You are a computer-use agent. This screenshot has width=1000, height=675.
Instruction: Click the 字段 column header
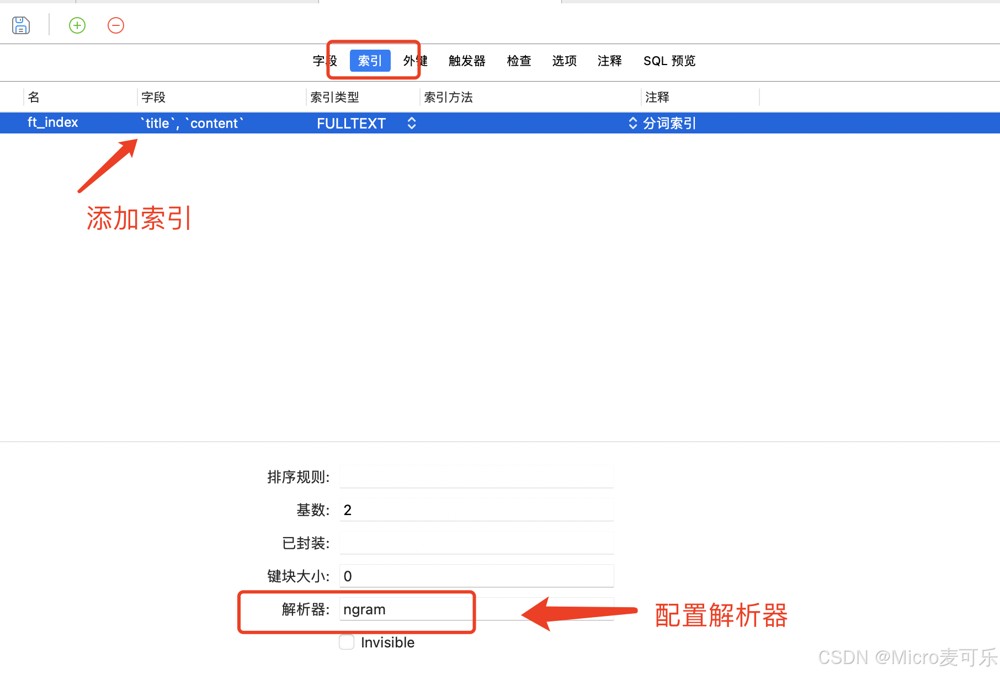coord(154,97)
